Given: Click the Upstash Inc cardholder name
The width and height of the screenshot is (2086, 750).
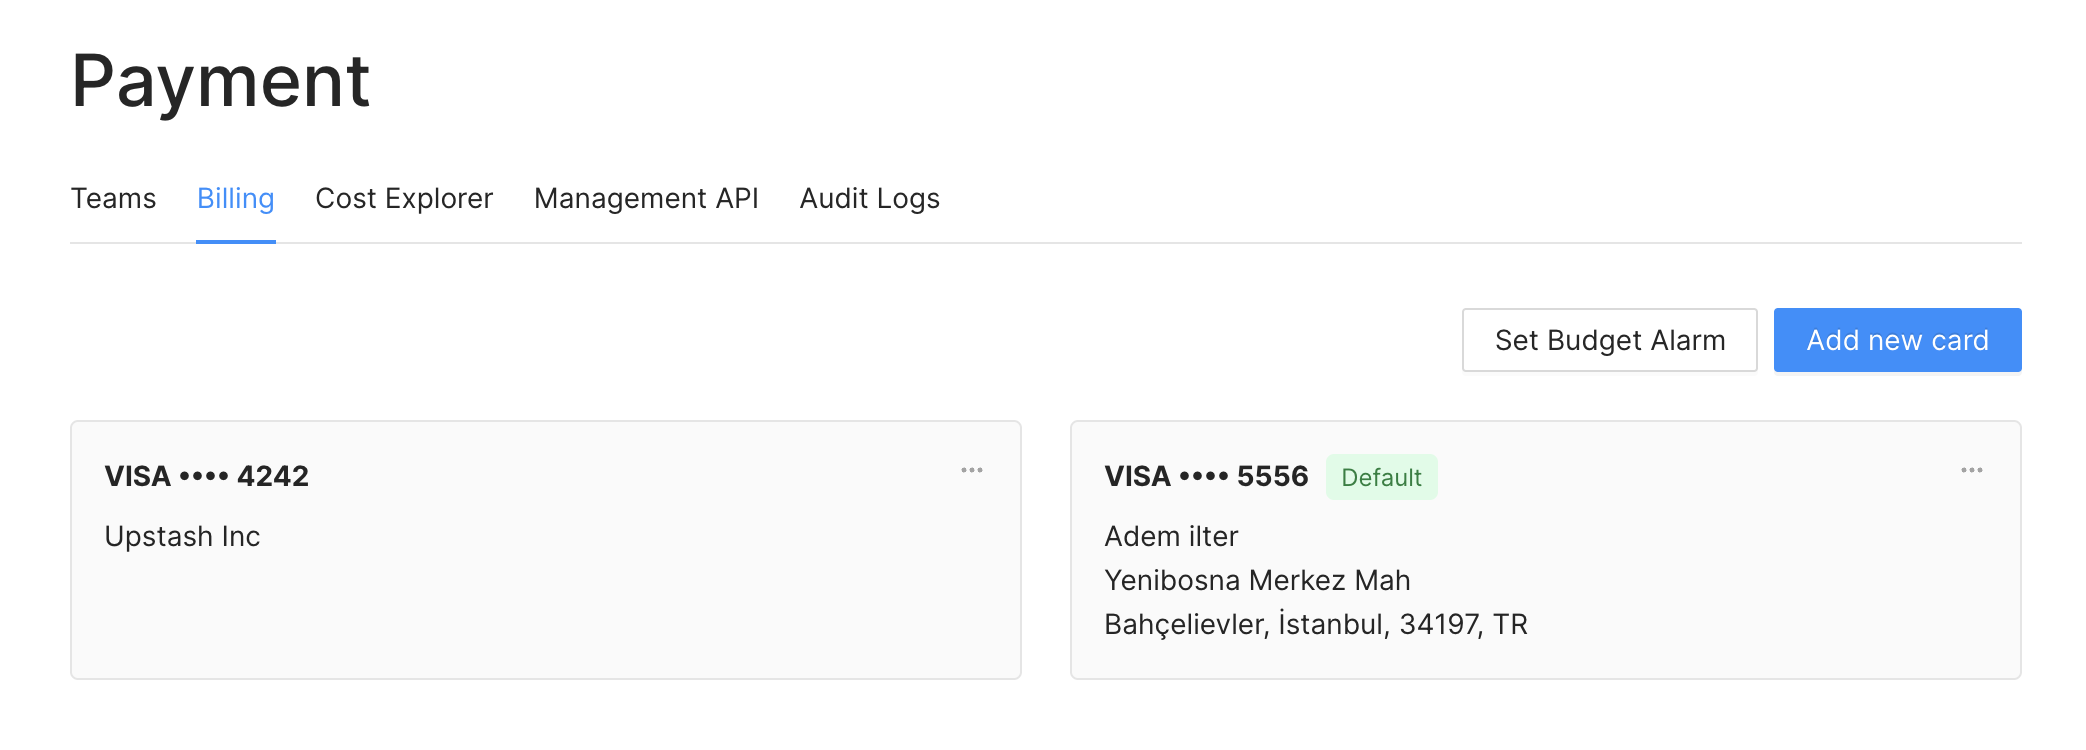Looking at the screenshot, I should (182, 537).
